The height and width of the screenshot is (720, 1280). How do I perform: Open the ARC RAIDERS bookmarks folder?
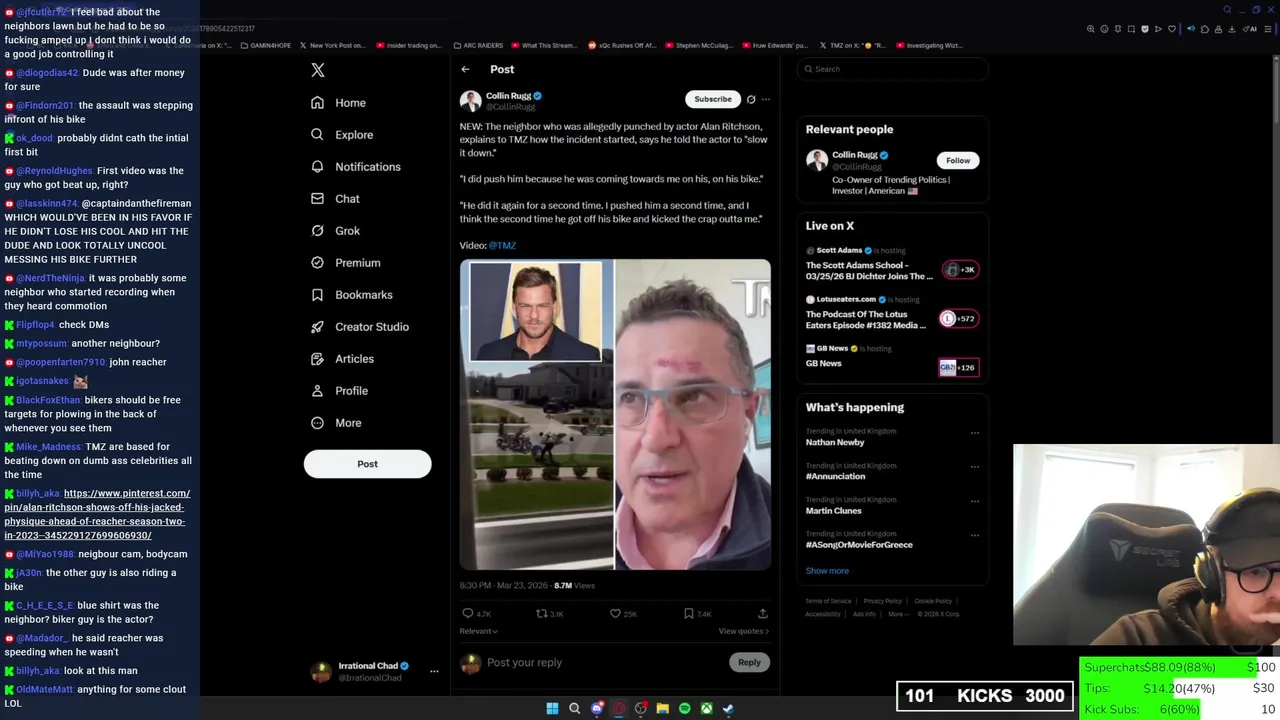(477, 45)
